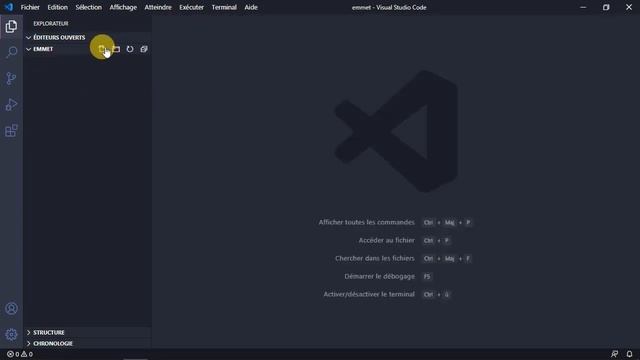Click 'Démarrer le débogage' text

[380, 276]
